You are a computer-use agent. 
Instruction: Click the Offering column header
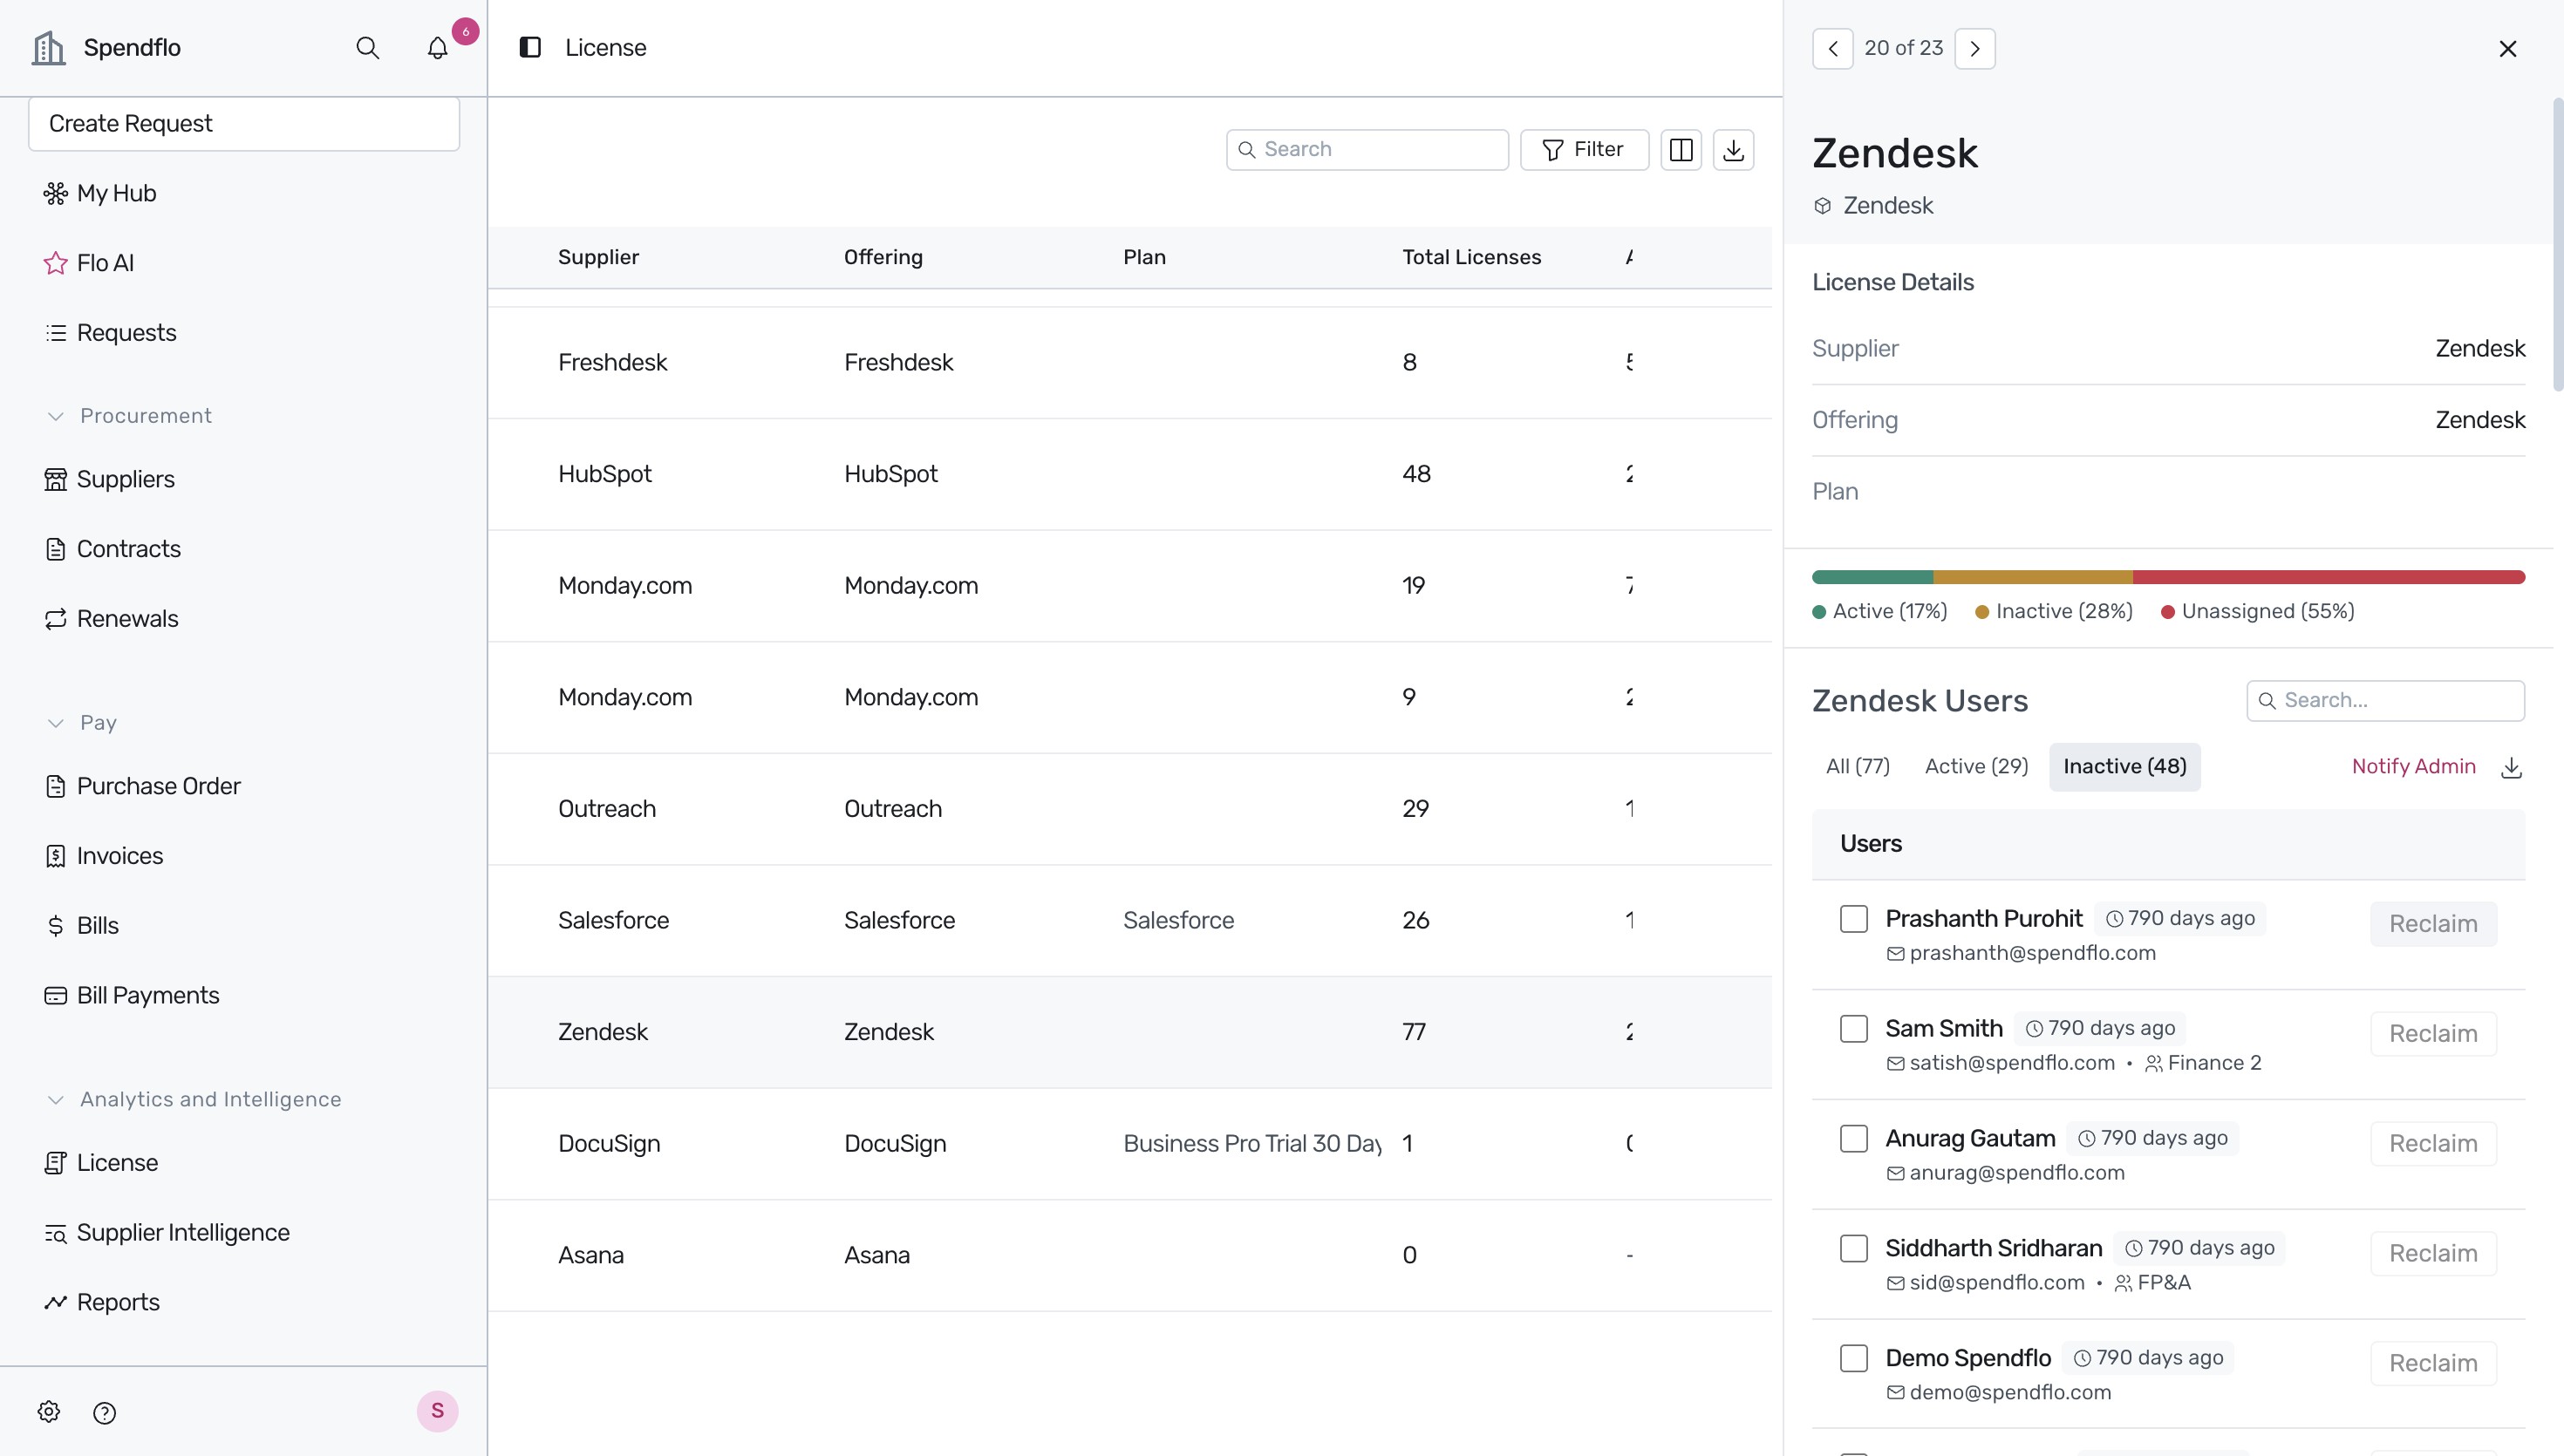pyautogui.click(x=883, y=258)
